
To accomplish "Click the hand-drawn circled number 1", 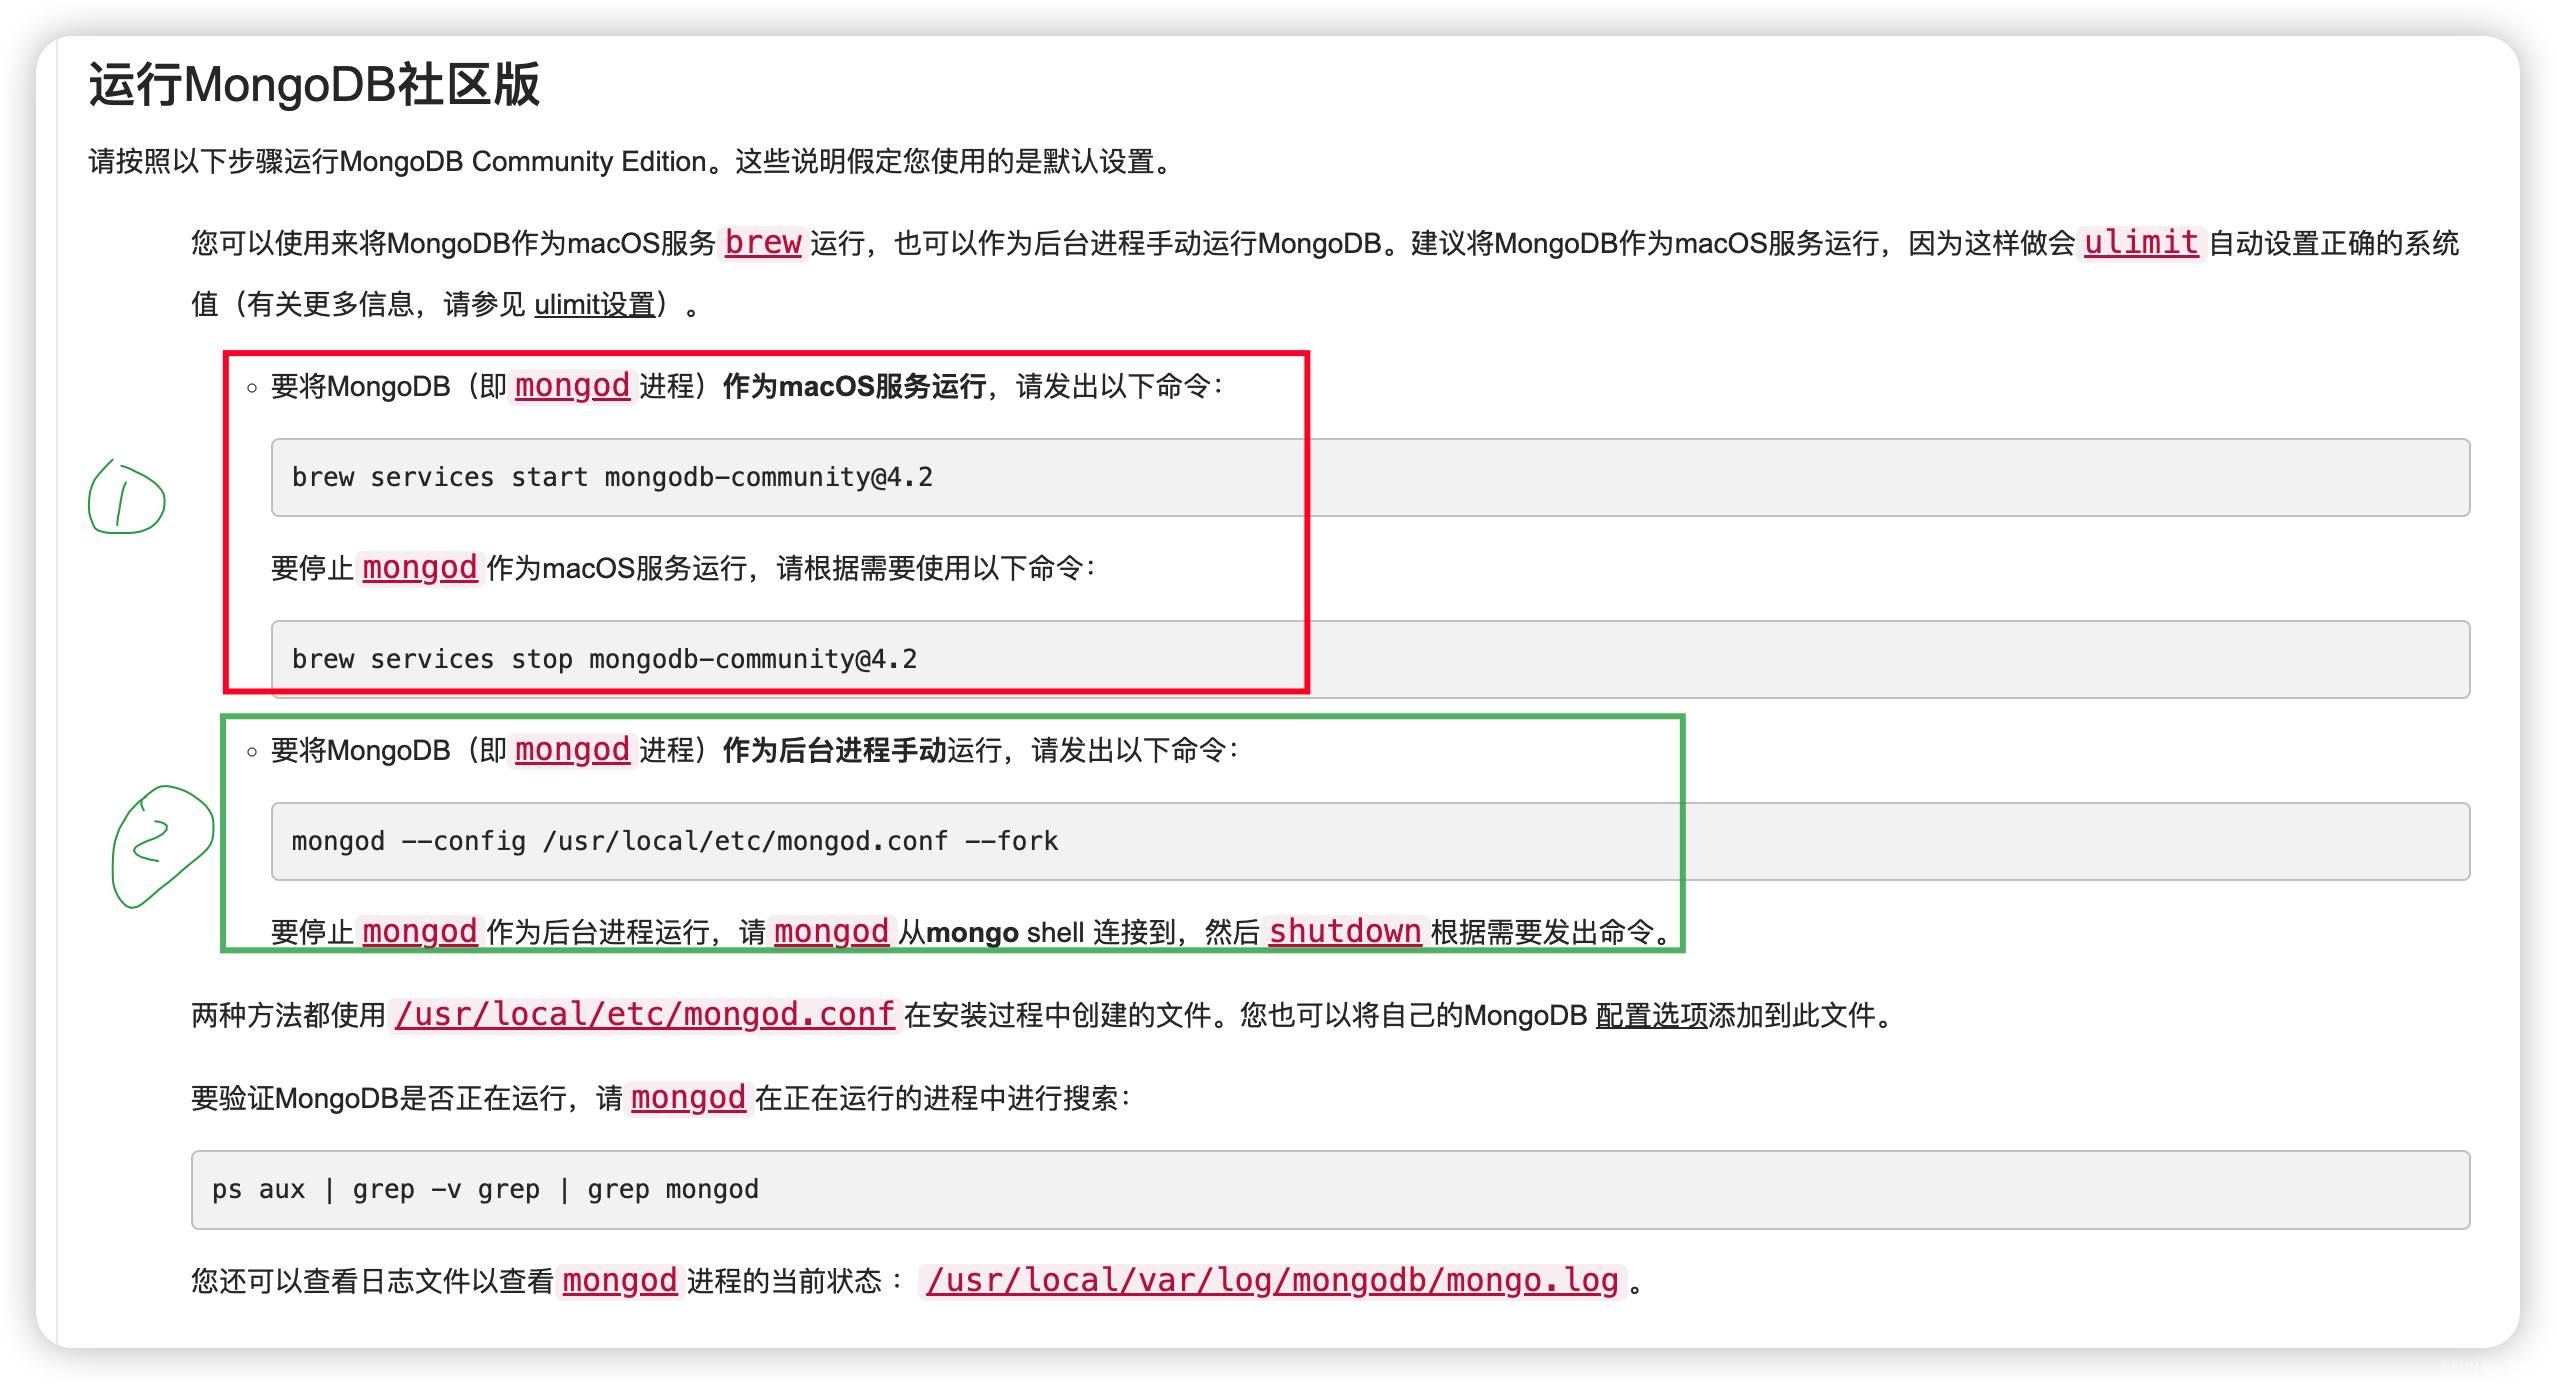I will click(x=126, y=498).
